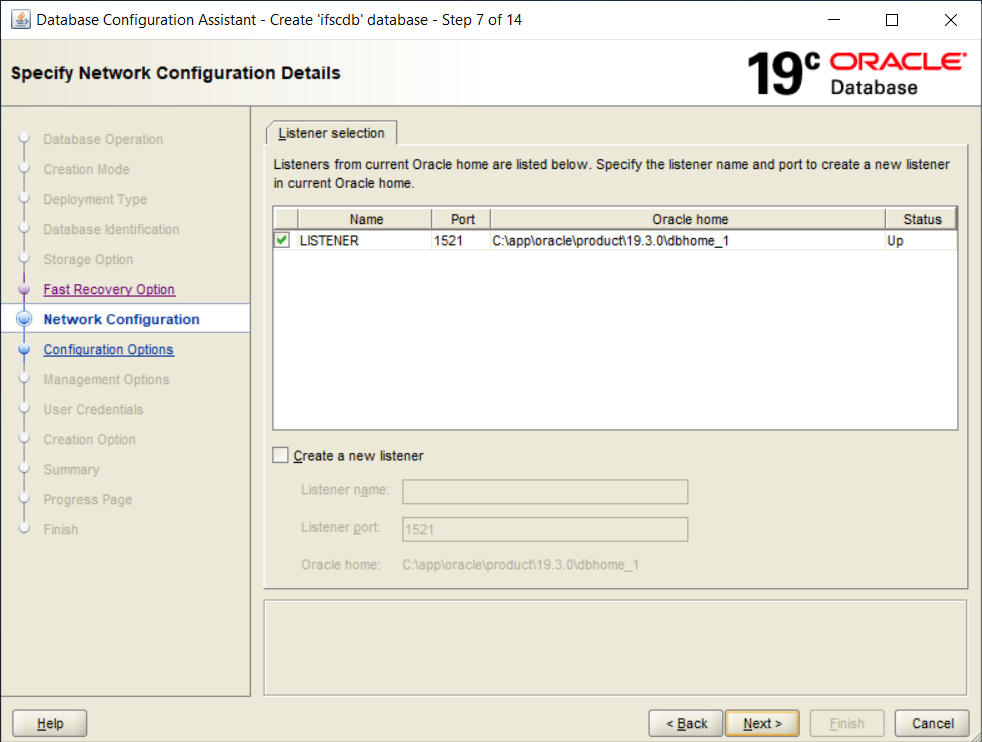Open Help for this wizard
Image resolution: width=982 pixels, height=742 pixels.
point(50,723)
